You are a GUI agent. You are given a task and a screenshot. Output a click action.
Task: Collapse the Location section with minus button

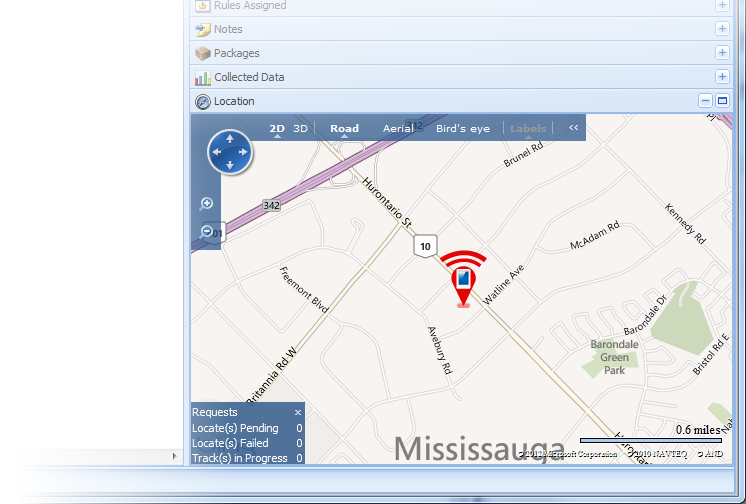click(705, 101)
